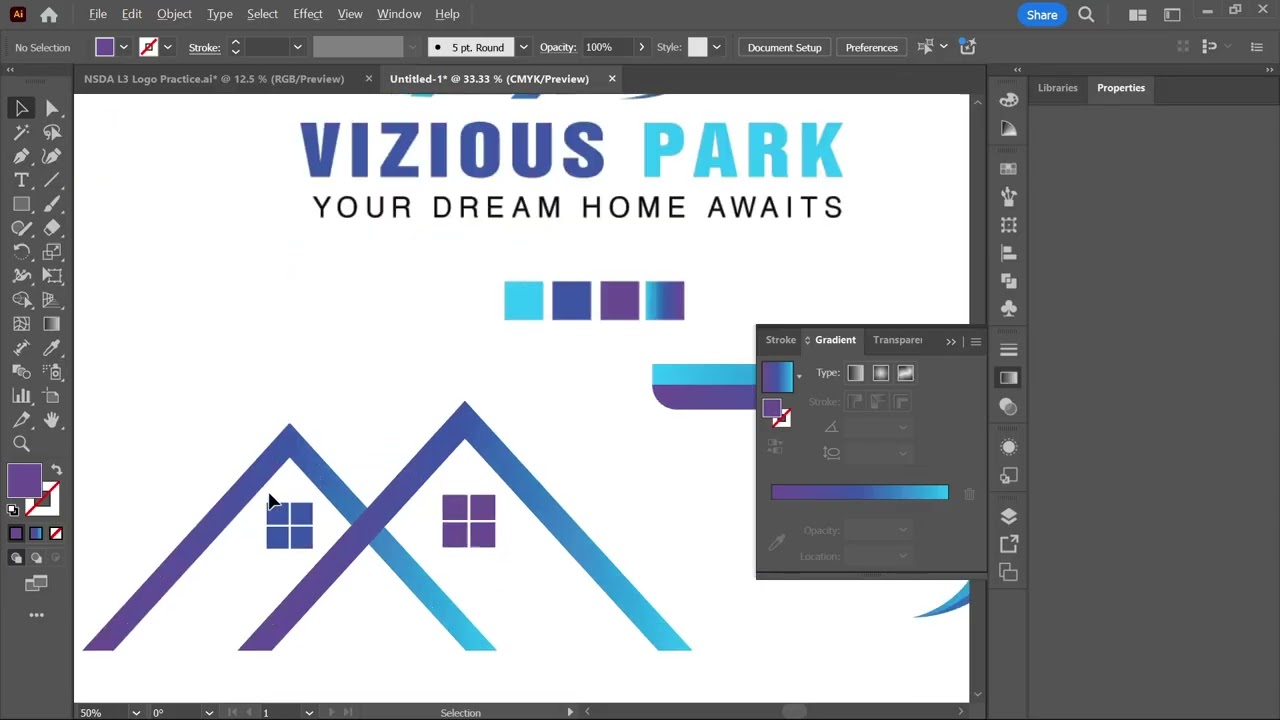This screenshot has width=1280, height=720.
Task: Open the Window menu
Action: click(399, 14)
